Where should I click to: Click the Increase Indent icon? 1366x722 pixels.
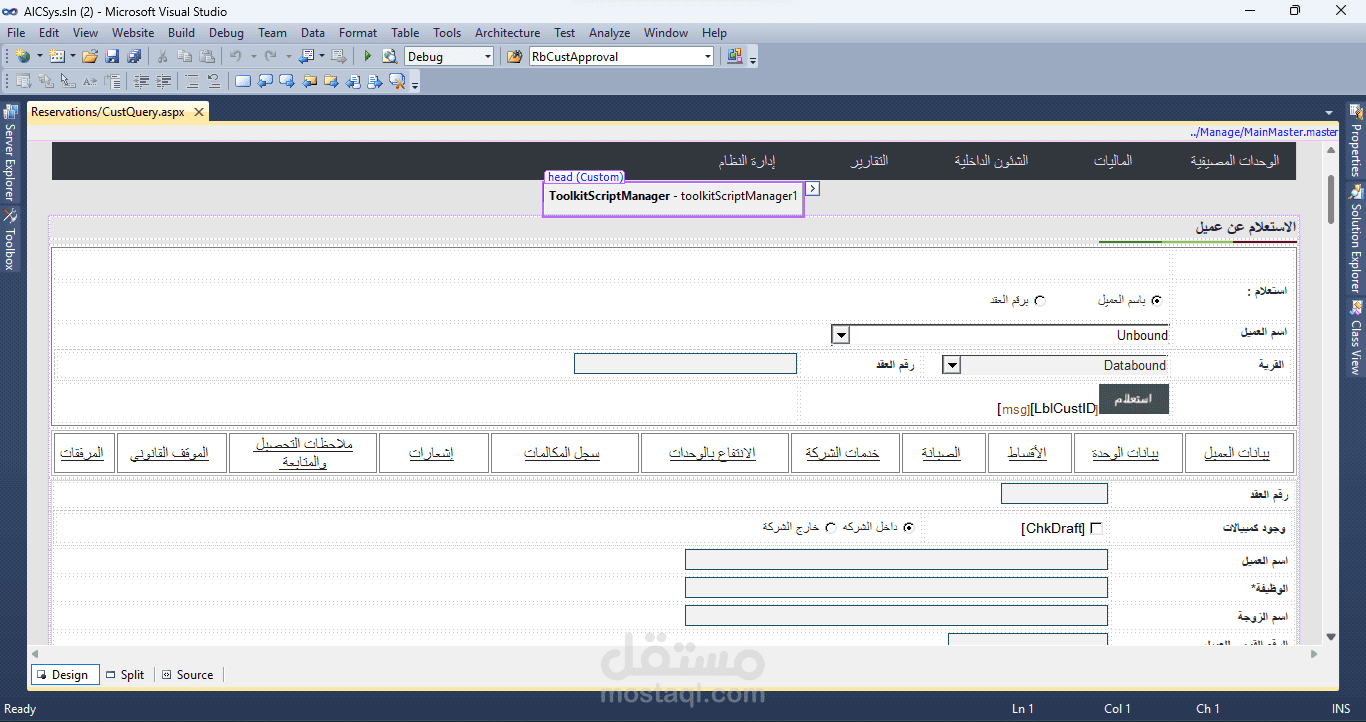pyautogui.click(x=163, y=81)
